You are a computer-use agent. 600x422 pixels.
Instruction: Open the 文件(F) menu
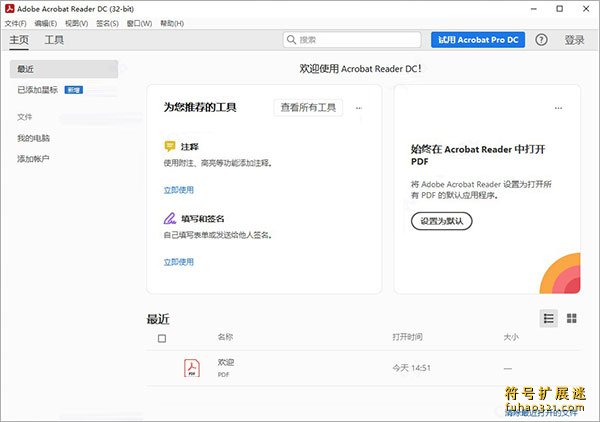16,23
